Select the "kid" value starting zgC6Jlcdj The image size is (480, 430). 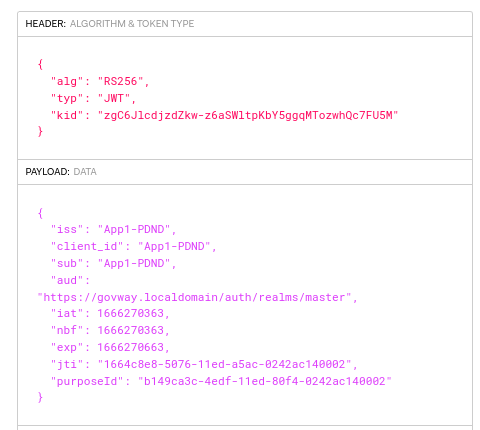[248, 115]
